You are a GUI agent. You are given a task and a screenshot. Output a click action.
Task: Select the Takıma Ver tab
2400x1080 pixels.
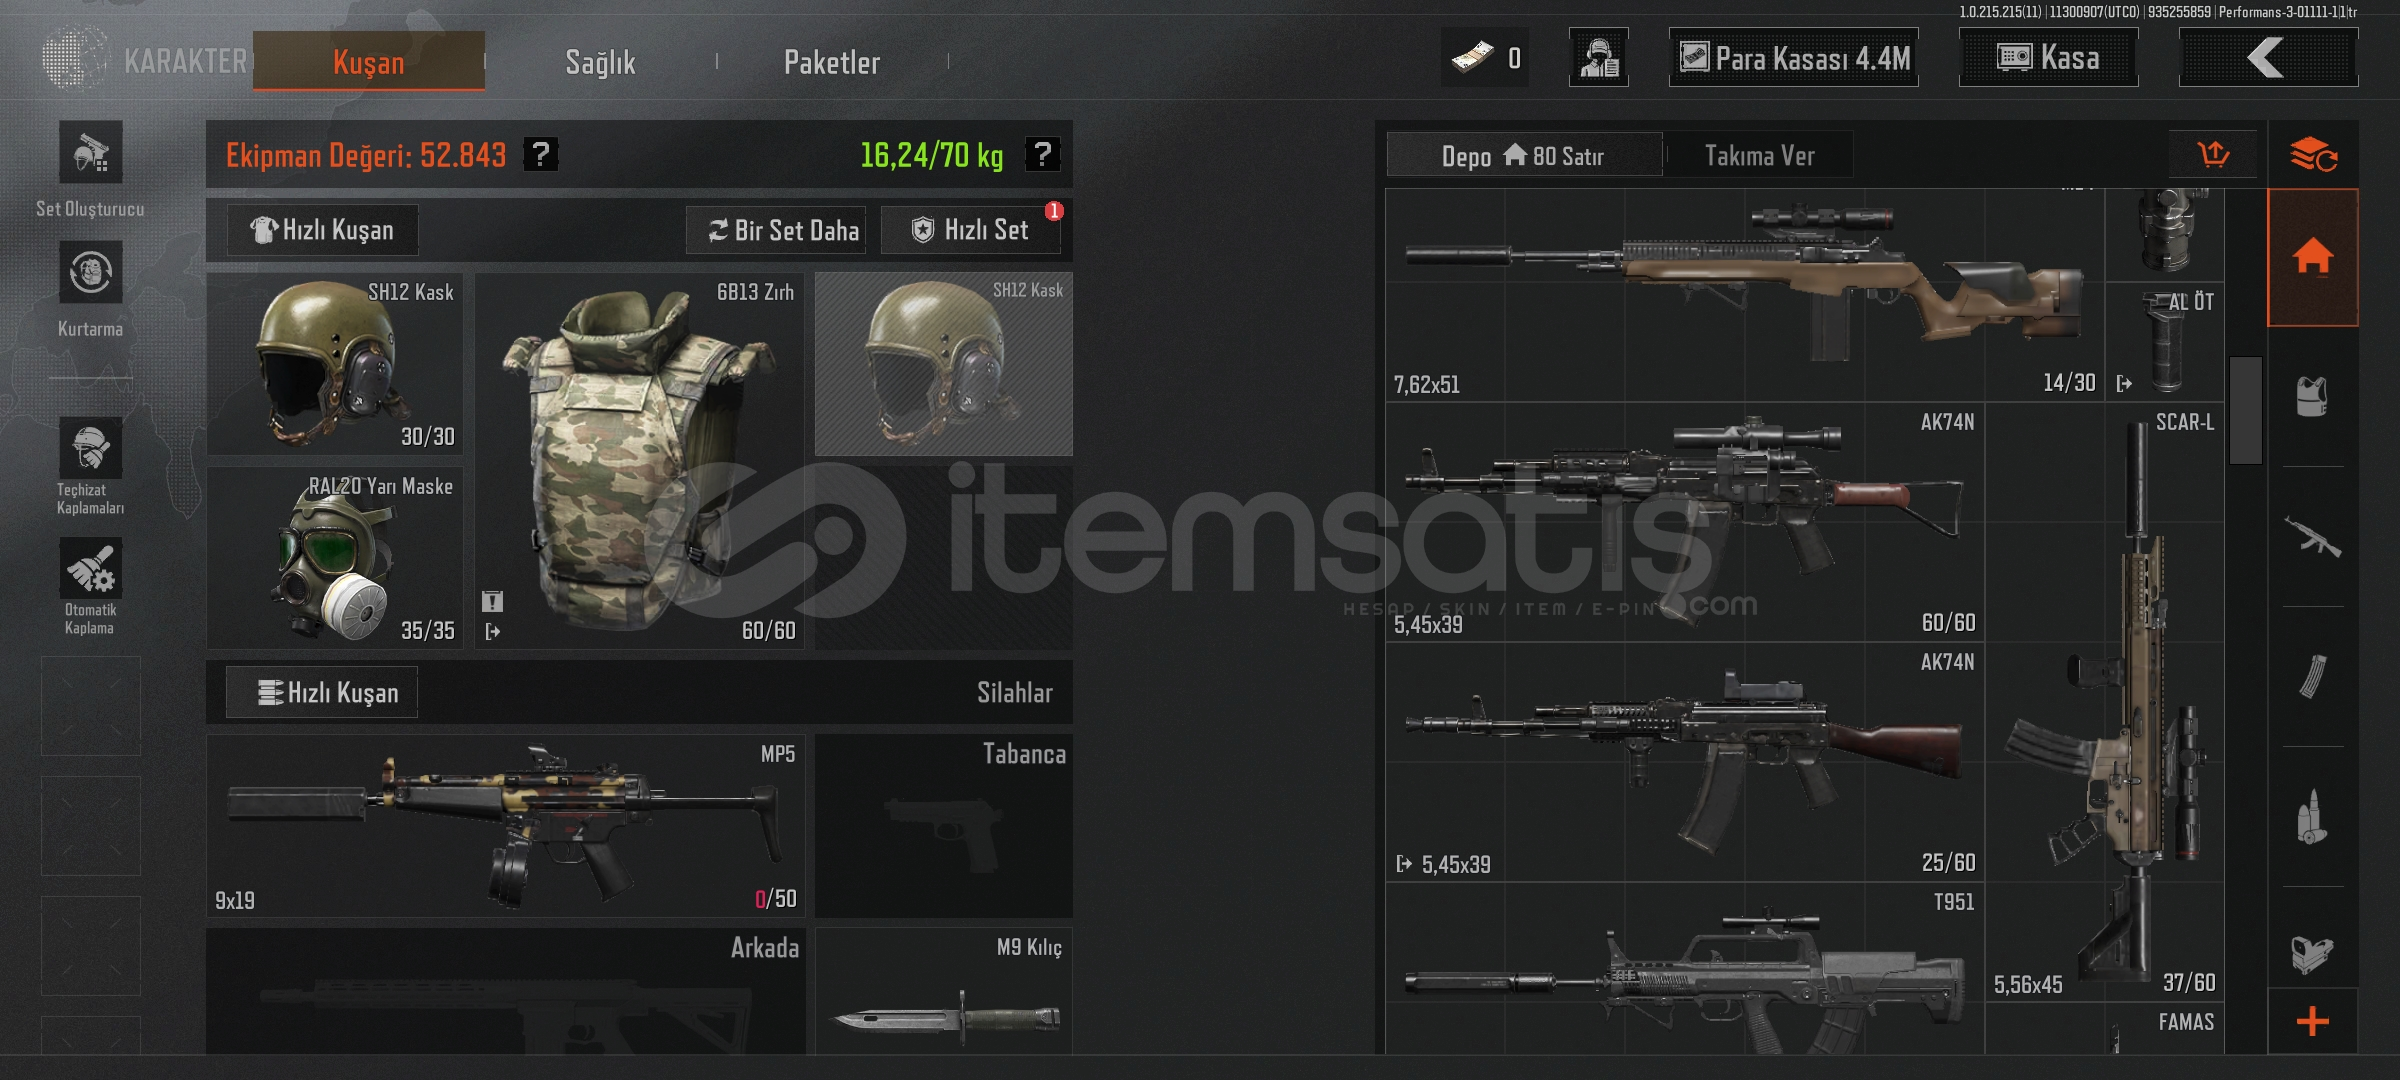pos(1759,156)
